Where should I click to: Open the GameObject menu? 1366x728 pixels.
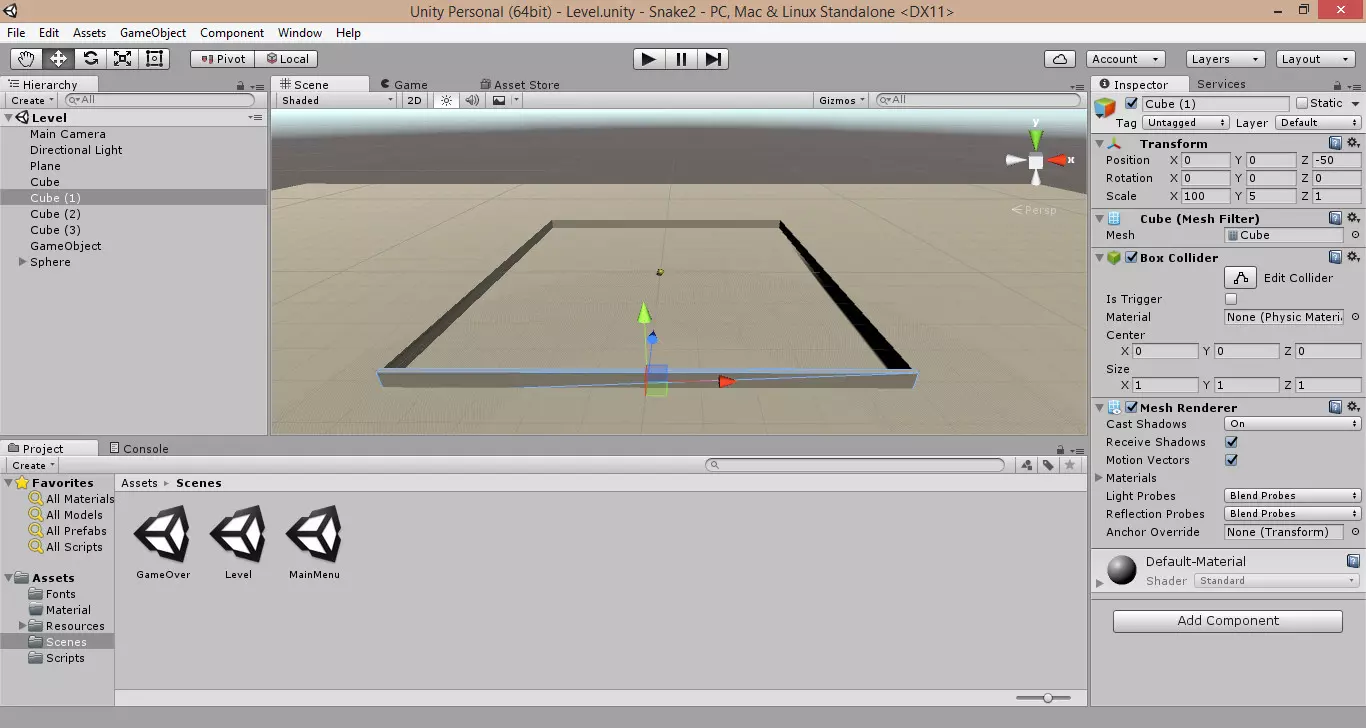(153, 33)
